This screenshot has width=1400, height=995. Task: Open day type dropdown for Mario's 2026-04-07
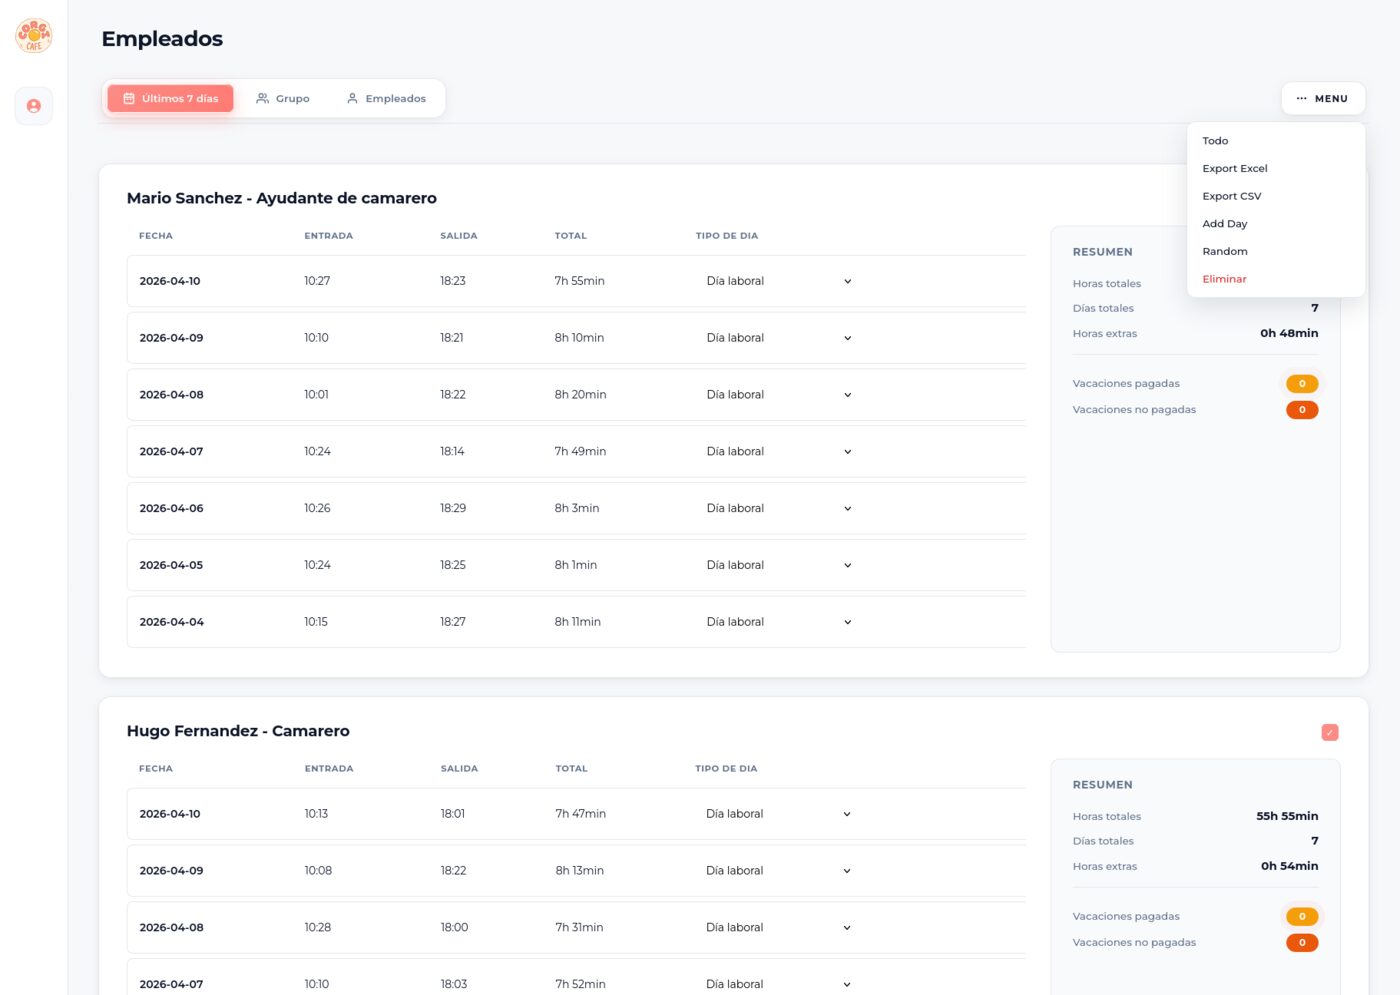[847, 452]
